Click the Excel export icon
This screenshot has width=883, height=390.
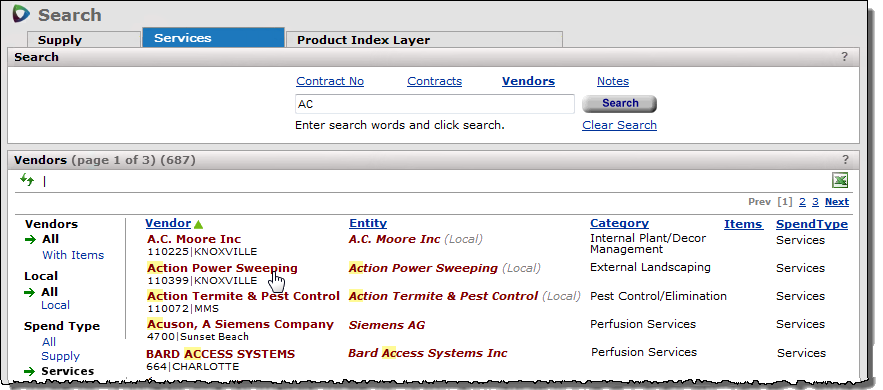(840, 180)
